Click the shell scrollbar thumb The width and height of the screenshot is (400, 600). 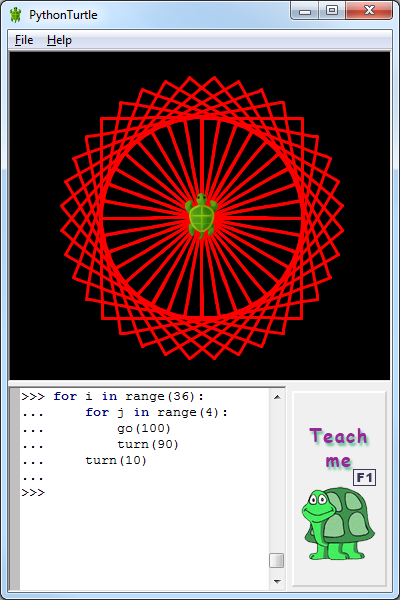click(277, 561)
